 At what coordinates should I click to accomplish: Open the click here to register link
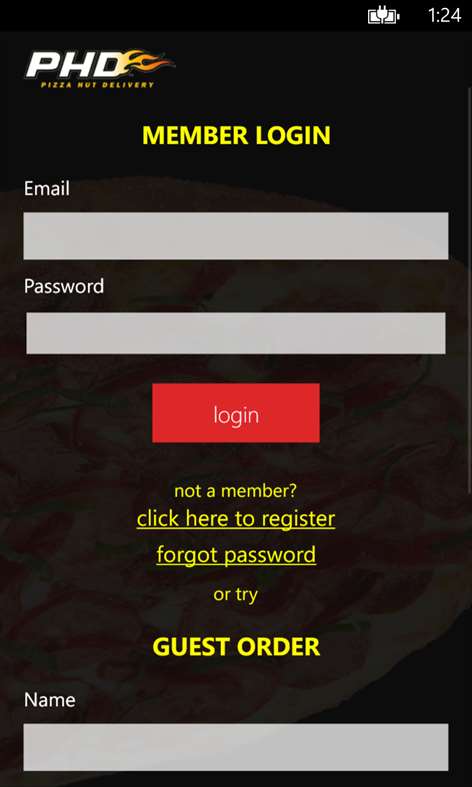click(235, 518)
